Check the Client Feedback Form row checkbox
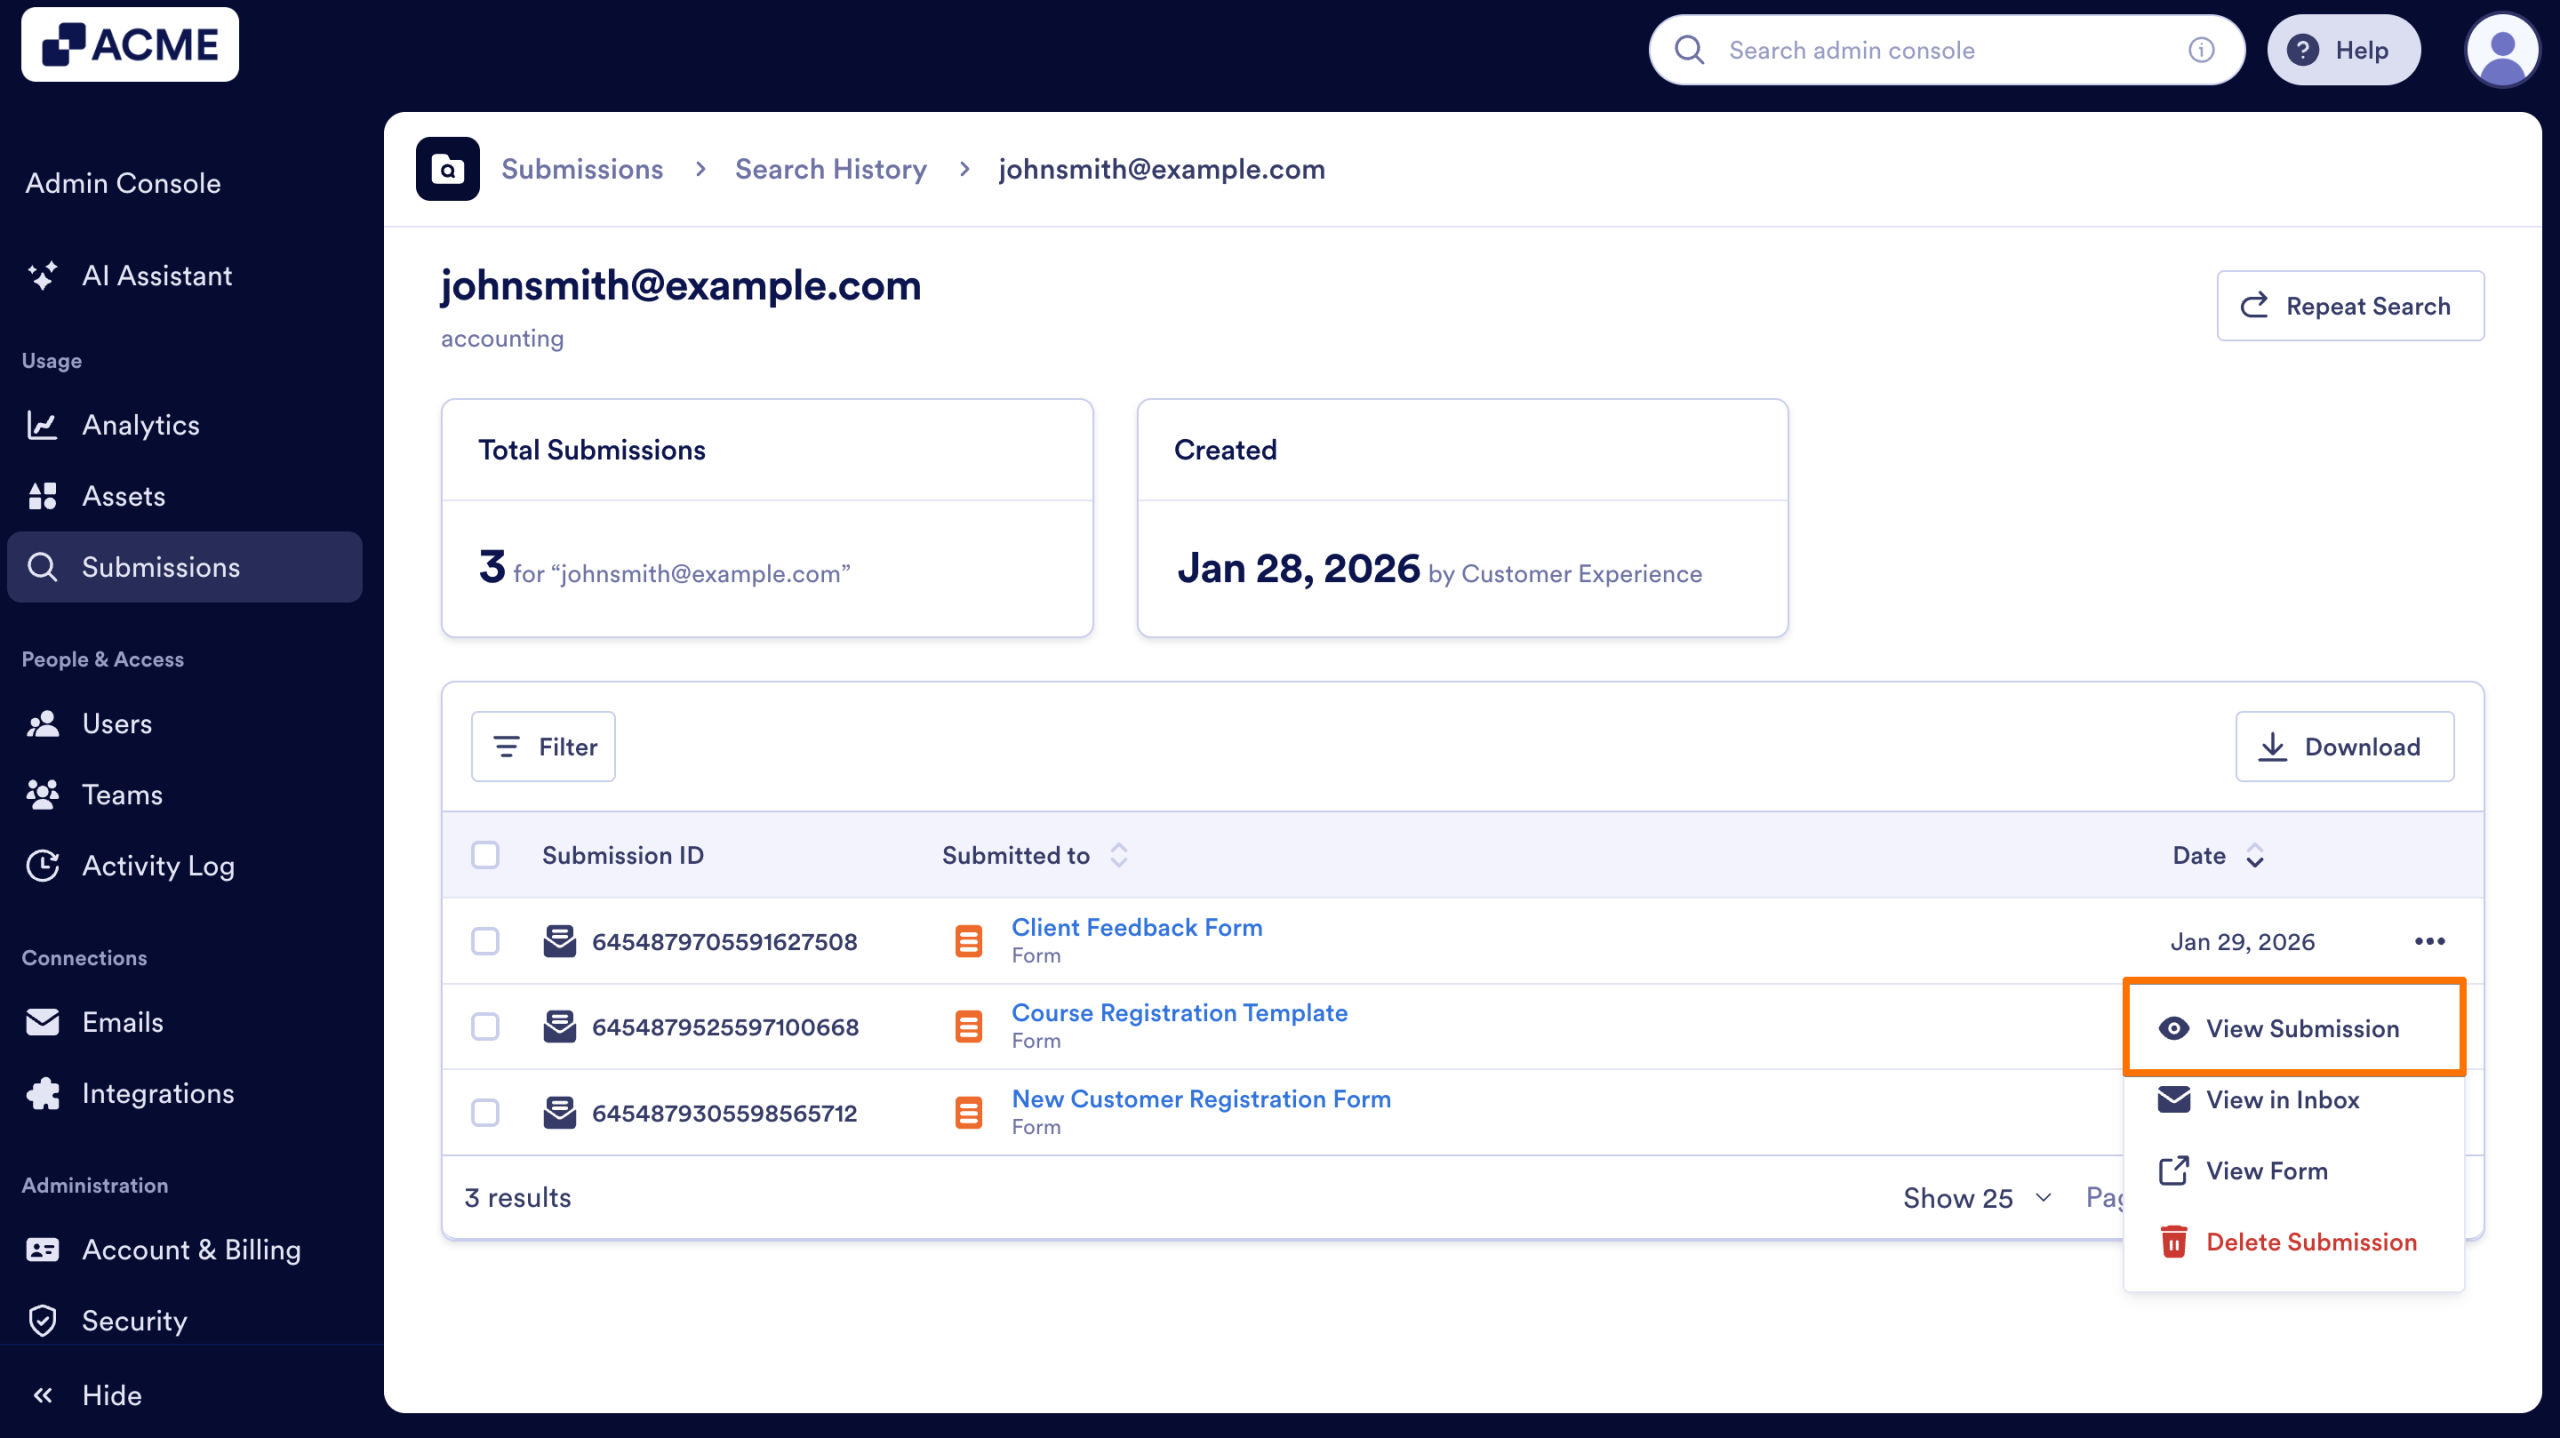This screenshot has height=1438, width=2560. [x=486, y=941]
